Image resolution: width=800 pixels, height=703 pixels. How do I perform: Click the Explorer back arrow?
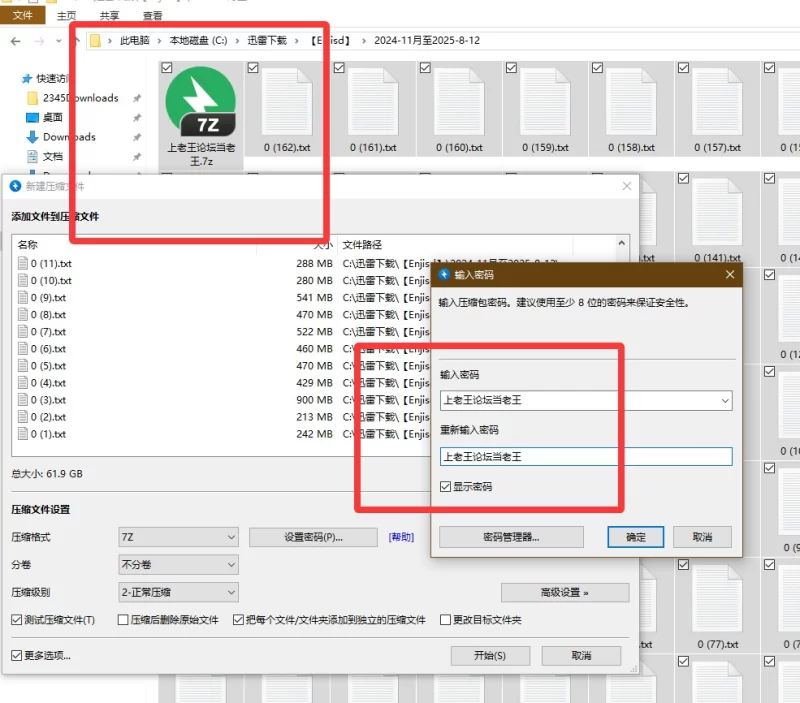pyautogui.click(x=16, y=41)
